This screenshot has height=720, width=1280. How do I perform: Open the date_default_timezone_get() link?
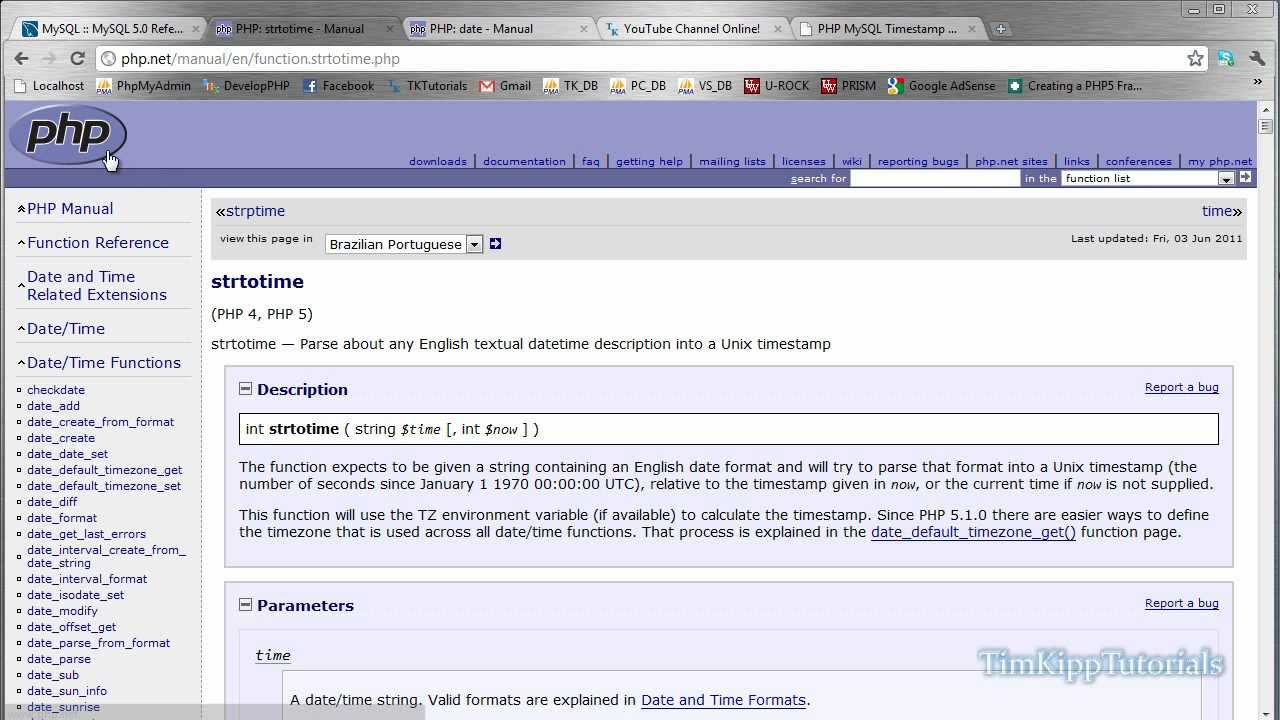click(x=973, y=532)
